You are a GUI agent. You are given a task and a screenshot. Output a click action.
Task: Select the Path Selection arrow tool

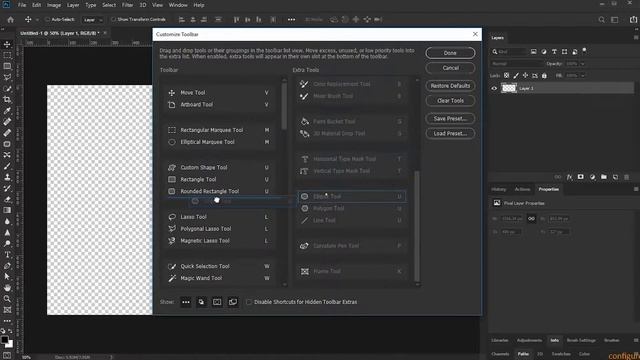[7, 277]
